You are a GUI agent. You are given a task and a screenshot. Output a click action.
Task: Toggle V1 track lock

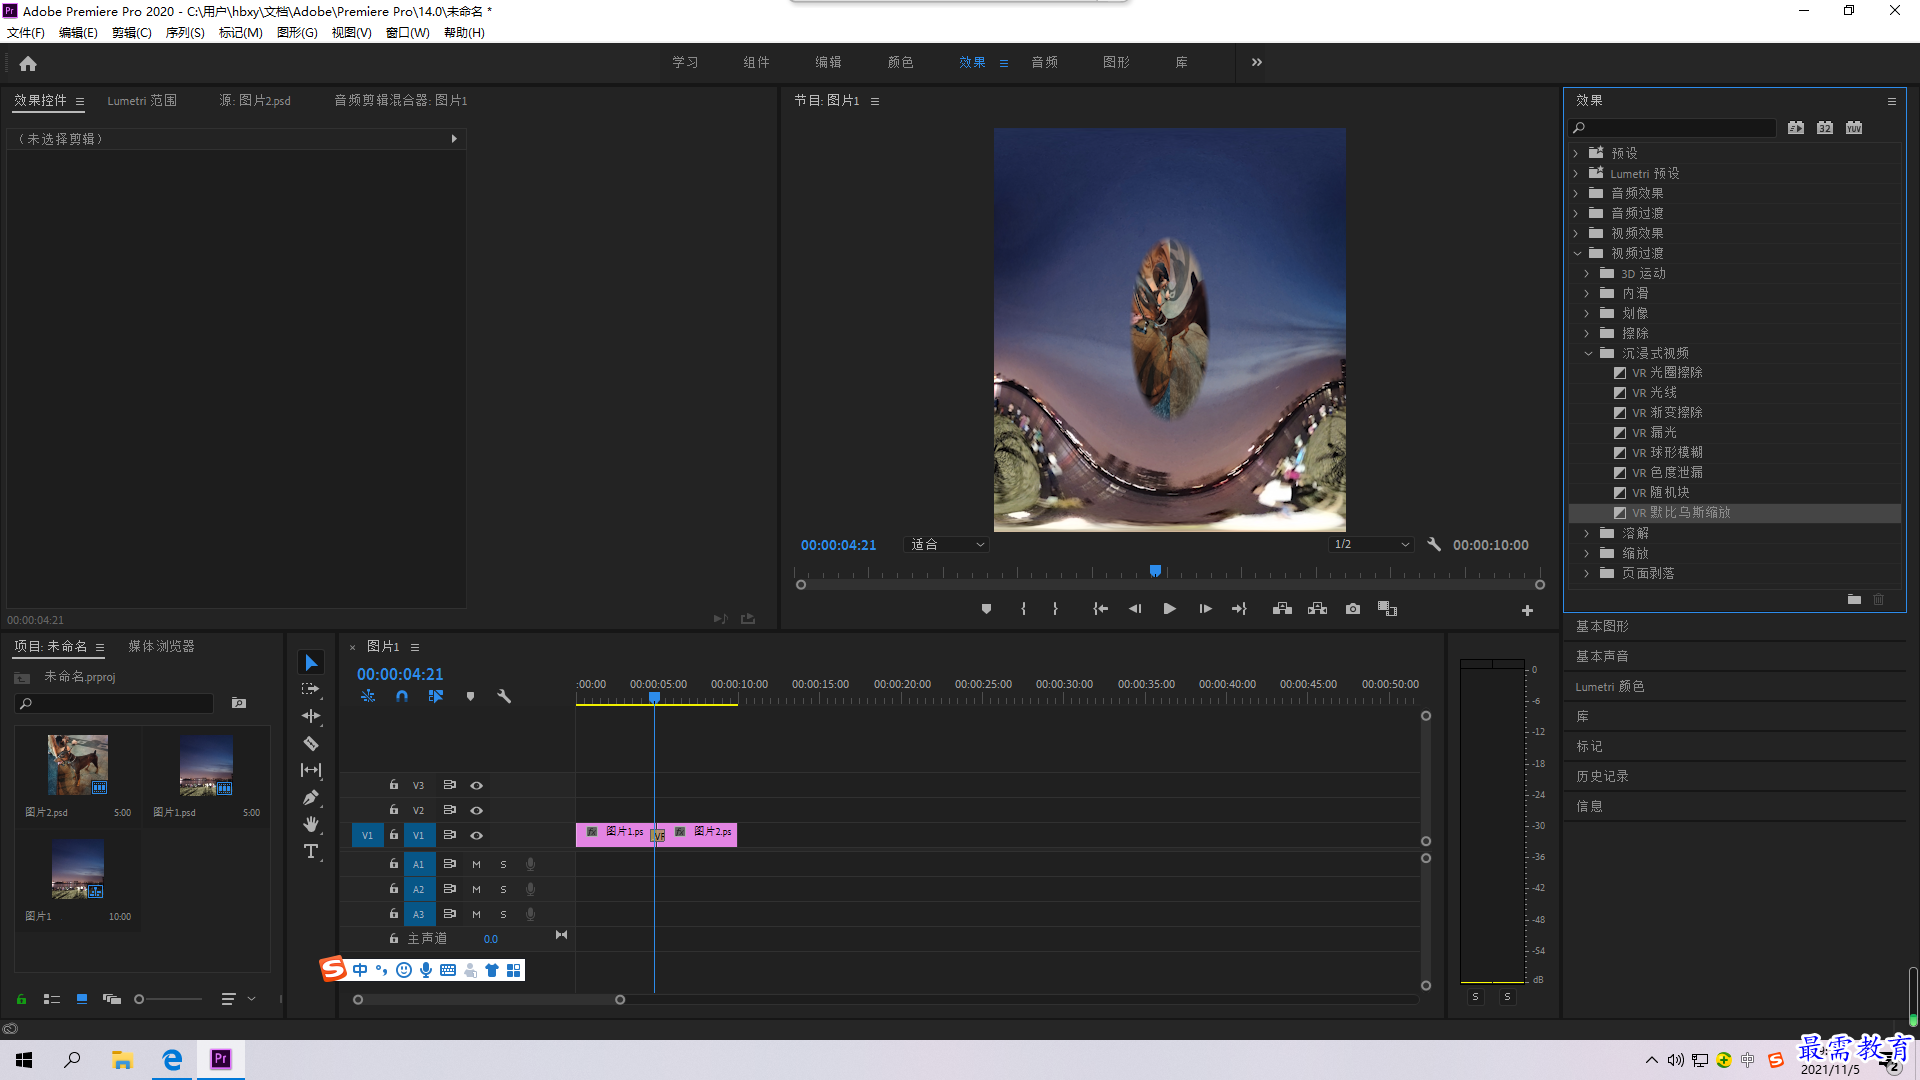(x=394, y=834)
